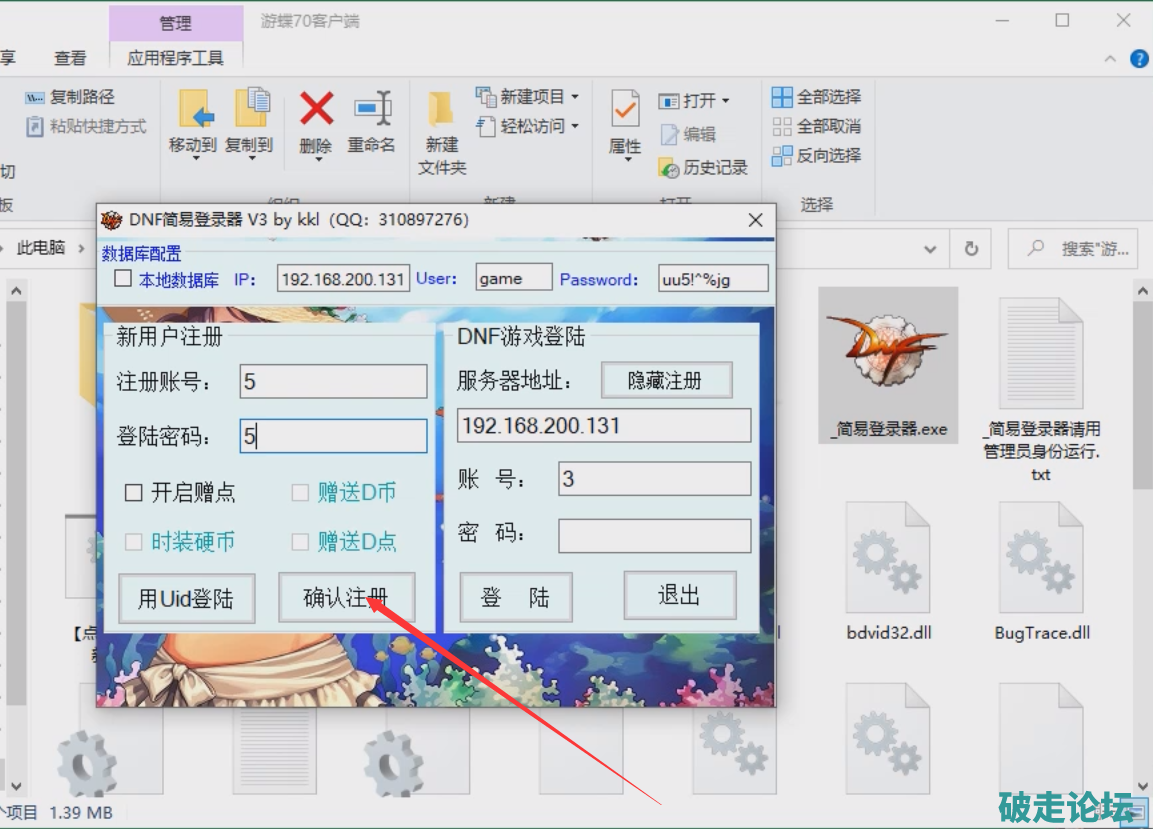
Task: Toggle the 赠送D币 checkbox
Action: [300, 493]
